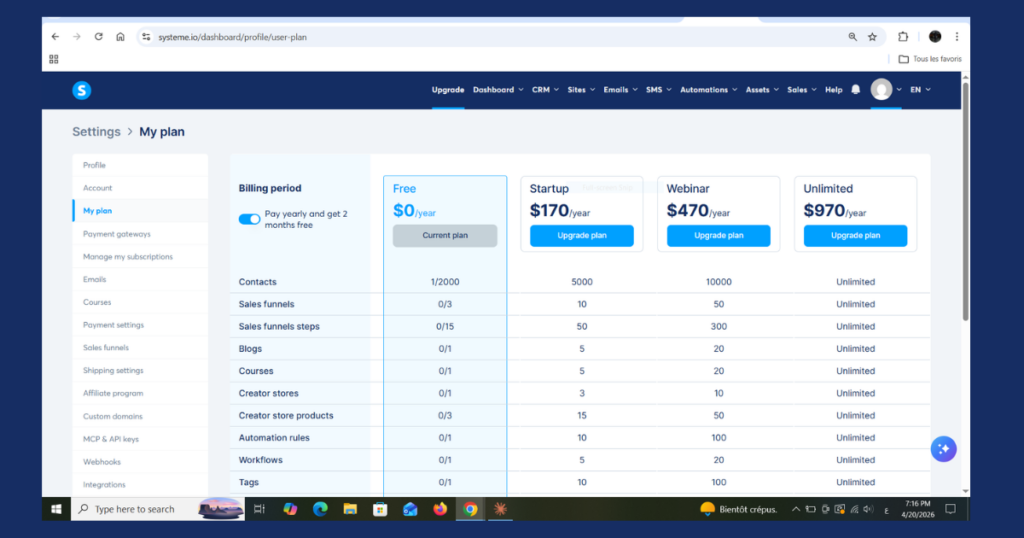The image size is (1024, 538).
Task: Open Shipping settings in sidebar
Action: (x=140, y=370)
